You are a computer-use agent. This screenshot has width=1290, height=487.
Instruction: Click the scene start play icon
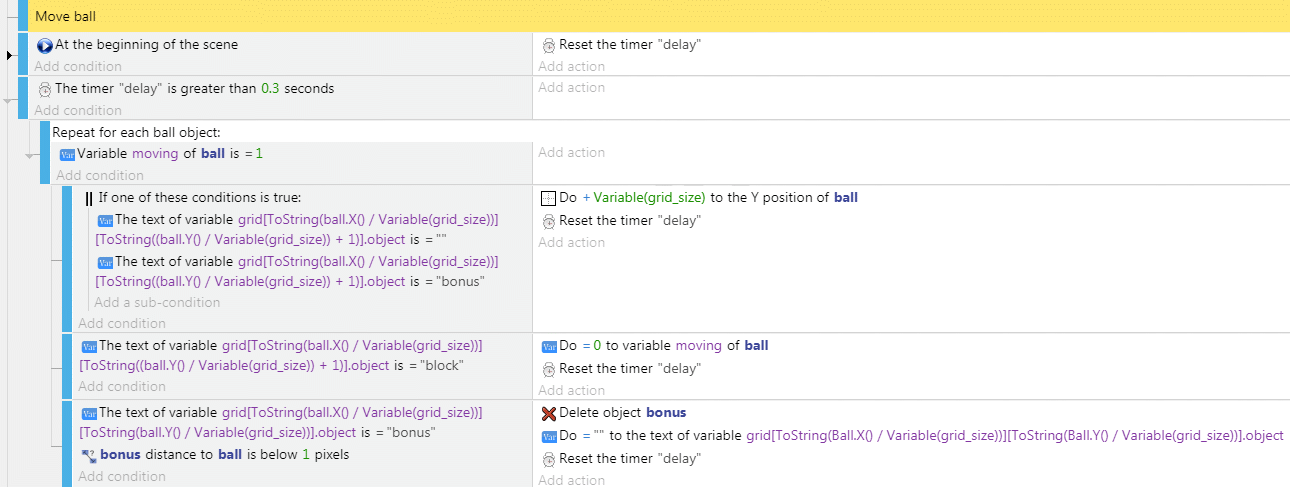(x=44, y=45)
